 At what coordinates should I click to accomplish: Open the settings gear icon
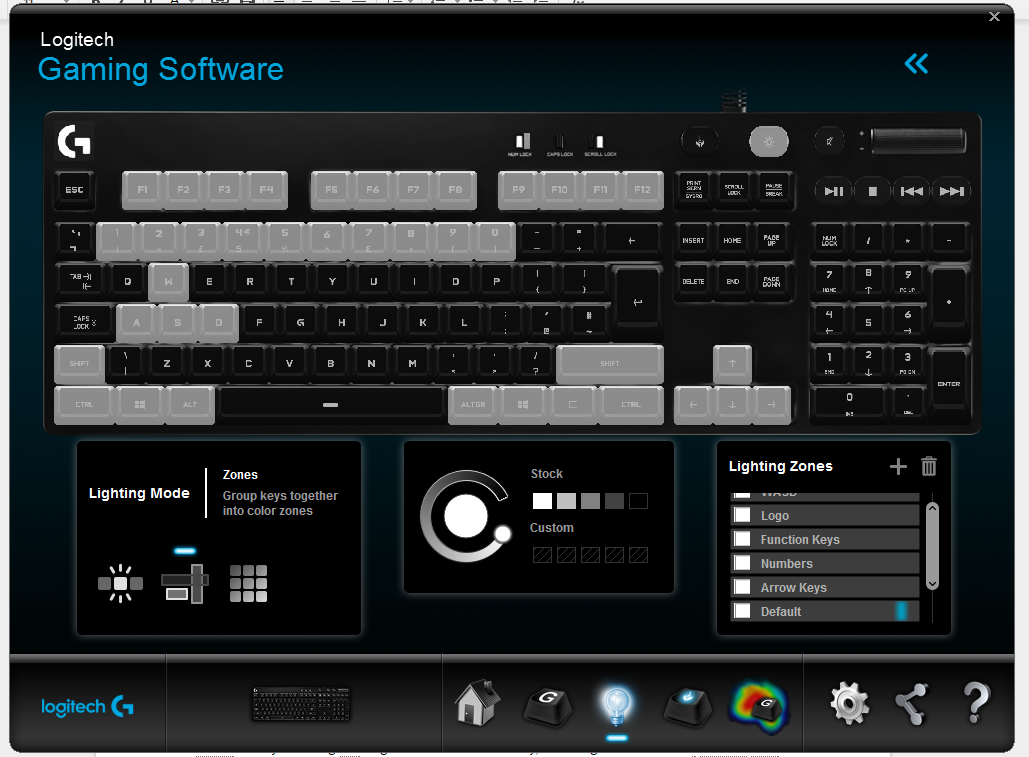click(849, 704)
